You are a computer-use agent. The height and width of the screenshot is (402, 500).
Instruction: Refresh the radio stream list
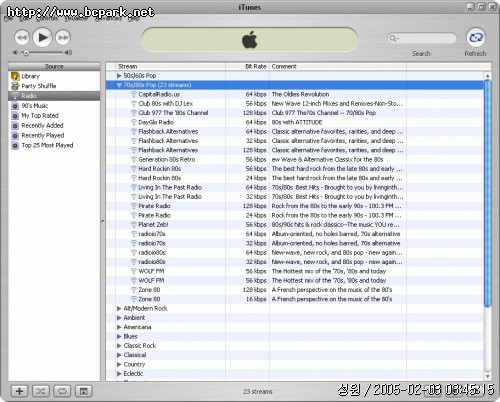[x=475, y=38]
